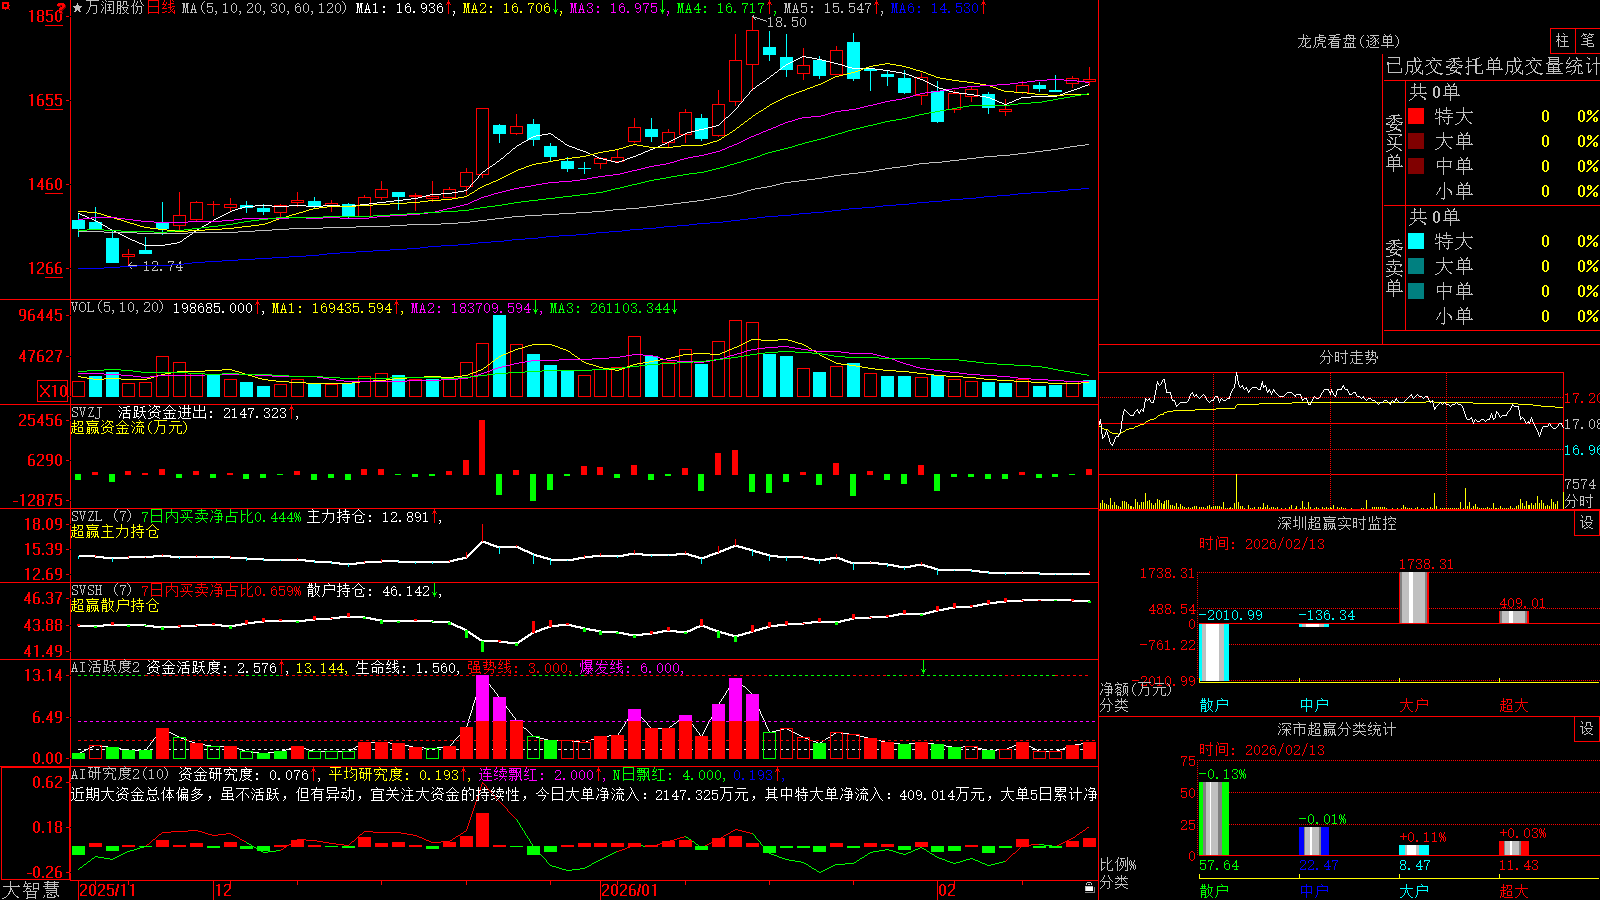
Task: Click the 12.74 low price label
Action: pyautogui.click(x=162, y=266)
